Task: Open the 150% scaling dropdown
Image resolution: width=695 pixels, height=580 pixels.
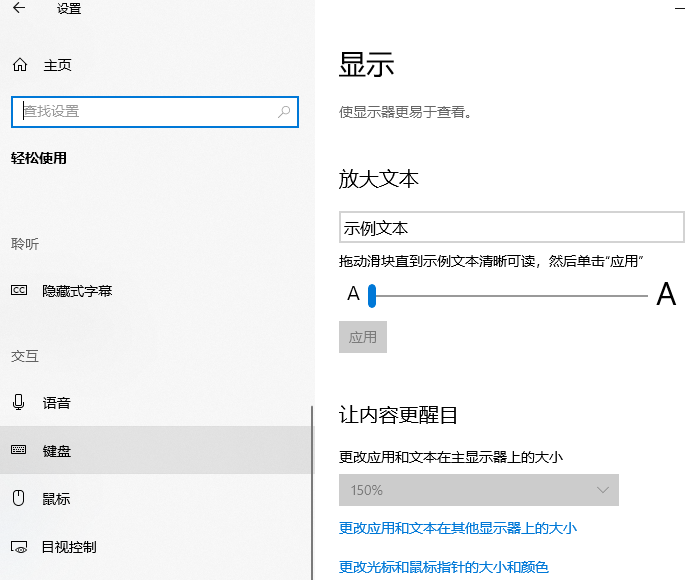Action: [478, 490]
